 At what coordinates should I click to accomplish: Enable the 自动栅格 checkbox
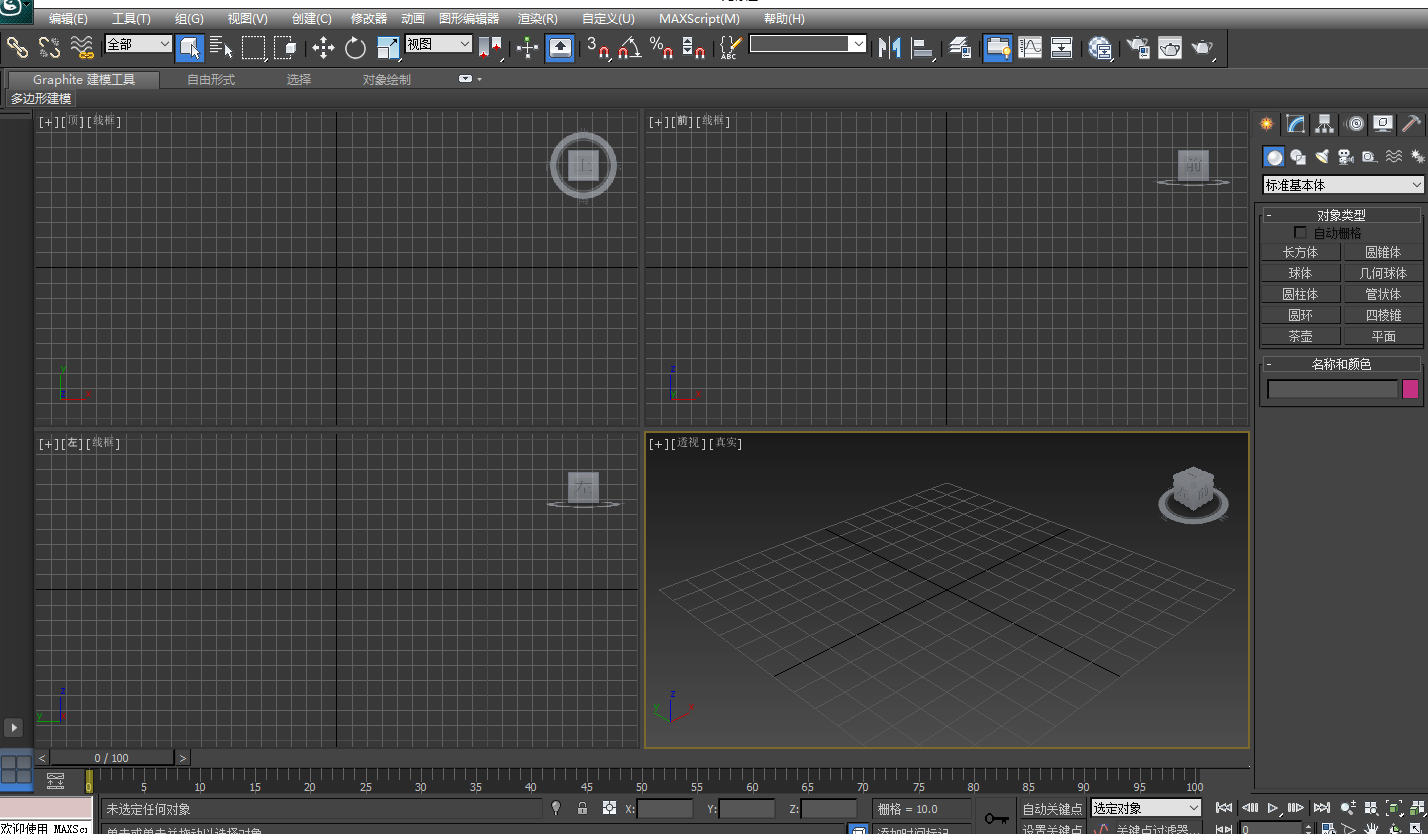pyautogui.click(x=1300, y=233)
